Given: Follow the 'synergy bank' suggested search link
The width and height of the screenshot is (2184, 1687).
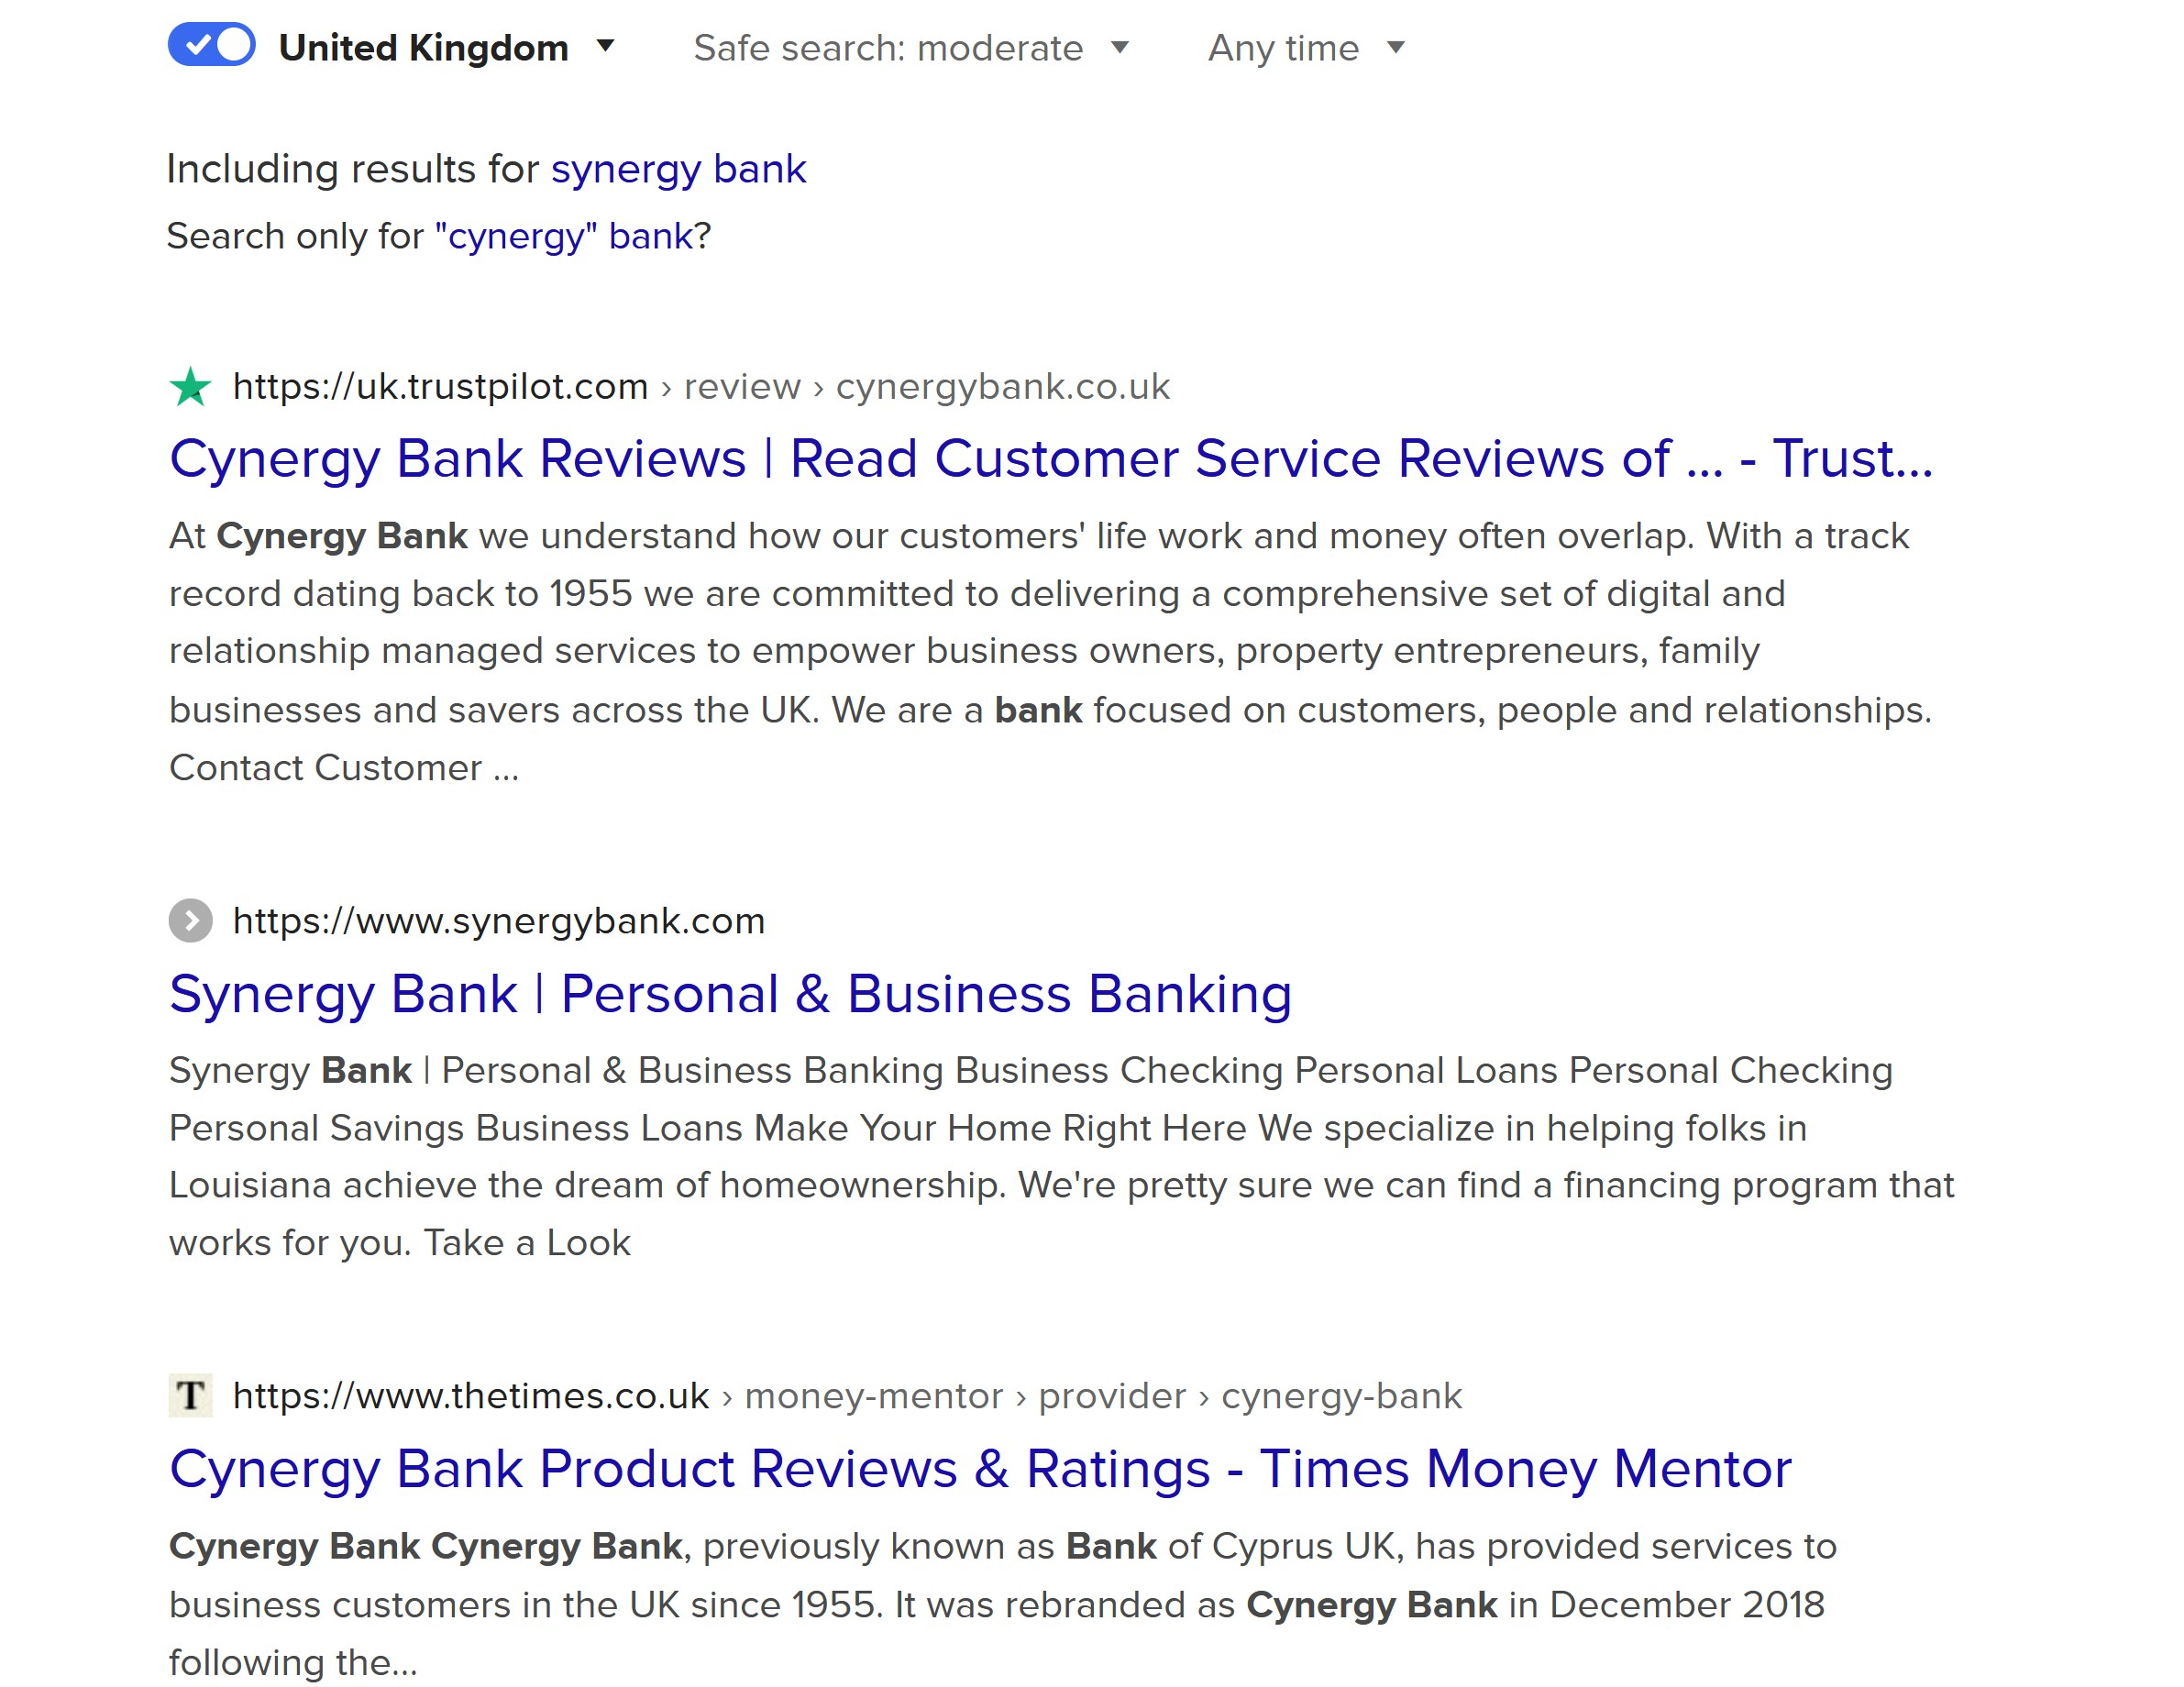Looking at the screenshot, I should [678, 169].
